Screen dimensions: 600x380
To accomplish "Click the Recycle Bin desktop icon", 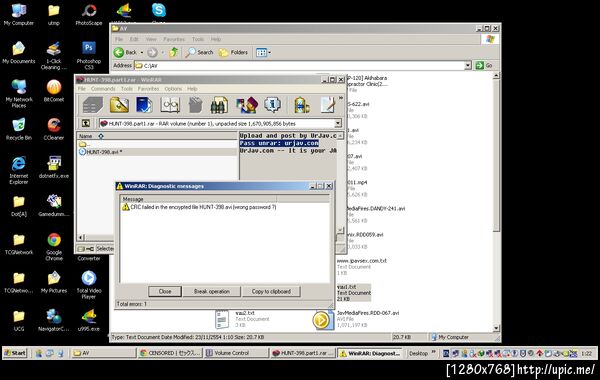I will tap(18, 129).
